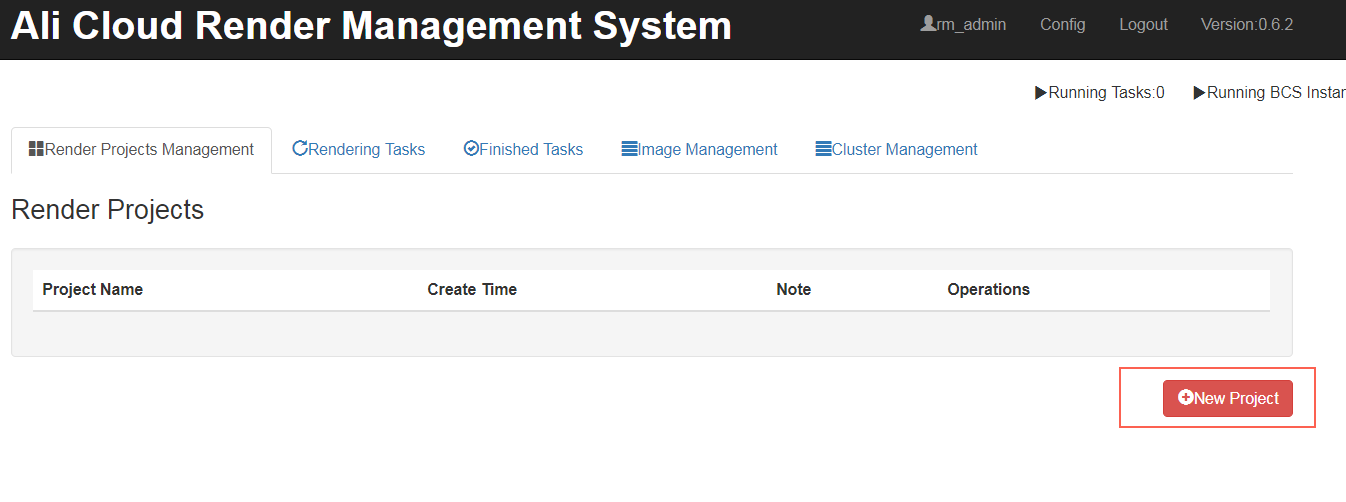Click the triangle icon before Running Tasks
1346x502 pixels.
tap(1041, 93)
